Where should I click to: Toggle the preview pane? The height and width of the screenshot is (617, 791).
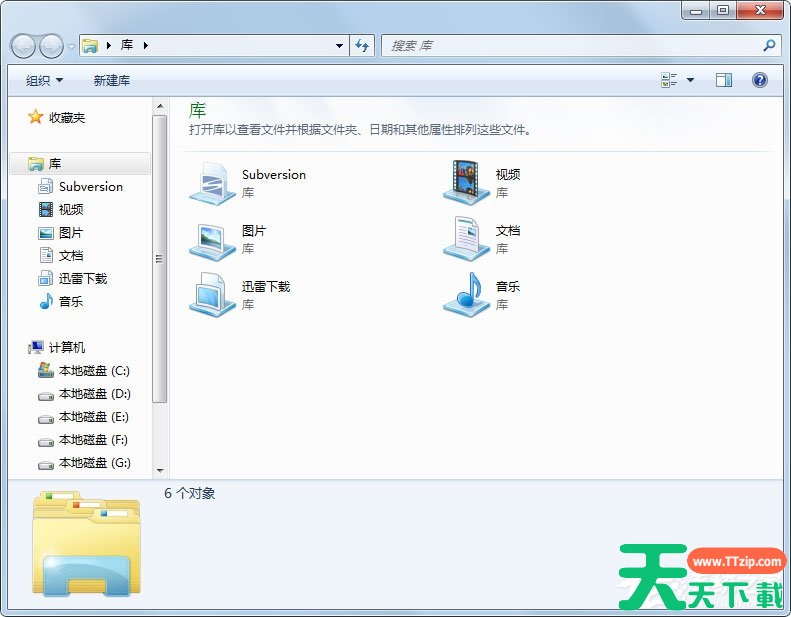pyautogui.click(x=724, y=80)
